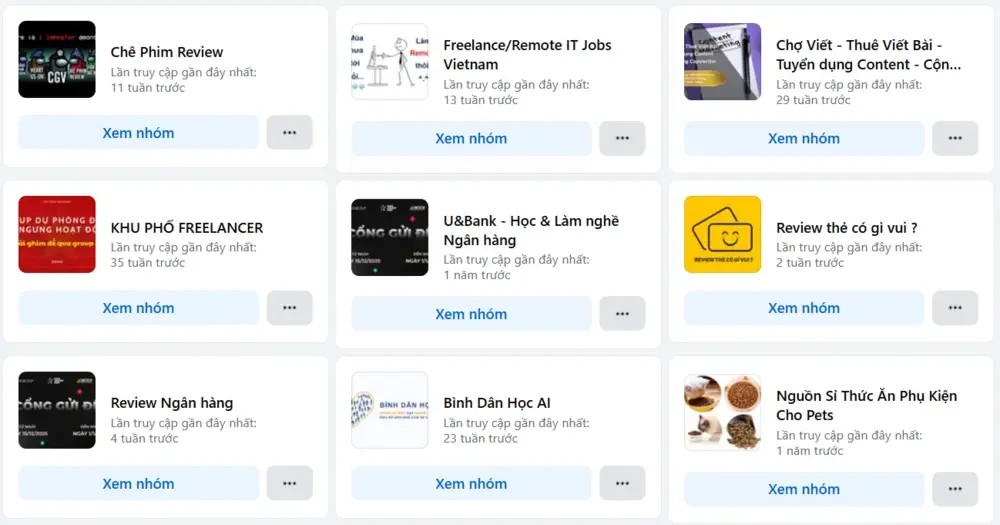Open Nguồn Sỉ Thức Ăn Phụ Kiện Cho Pets title
Screen dimensions: 1000x525
coord(867,406)
